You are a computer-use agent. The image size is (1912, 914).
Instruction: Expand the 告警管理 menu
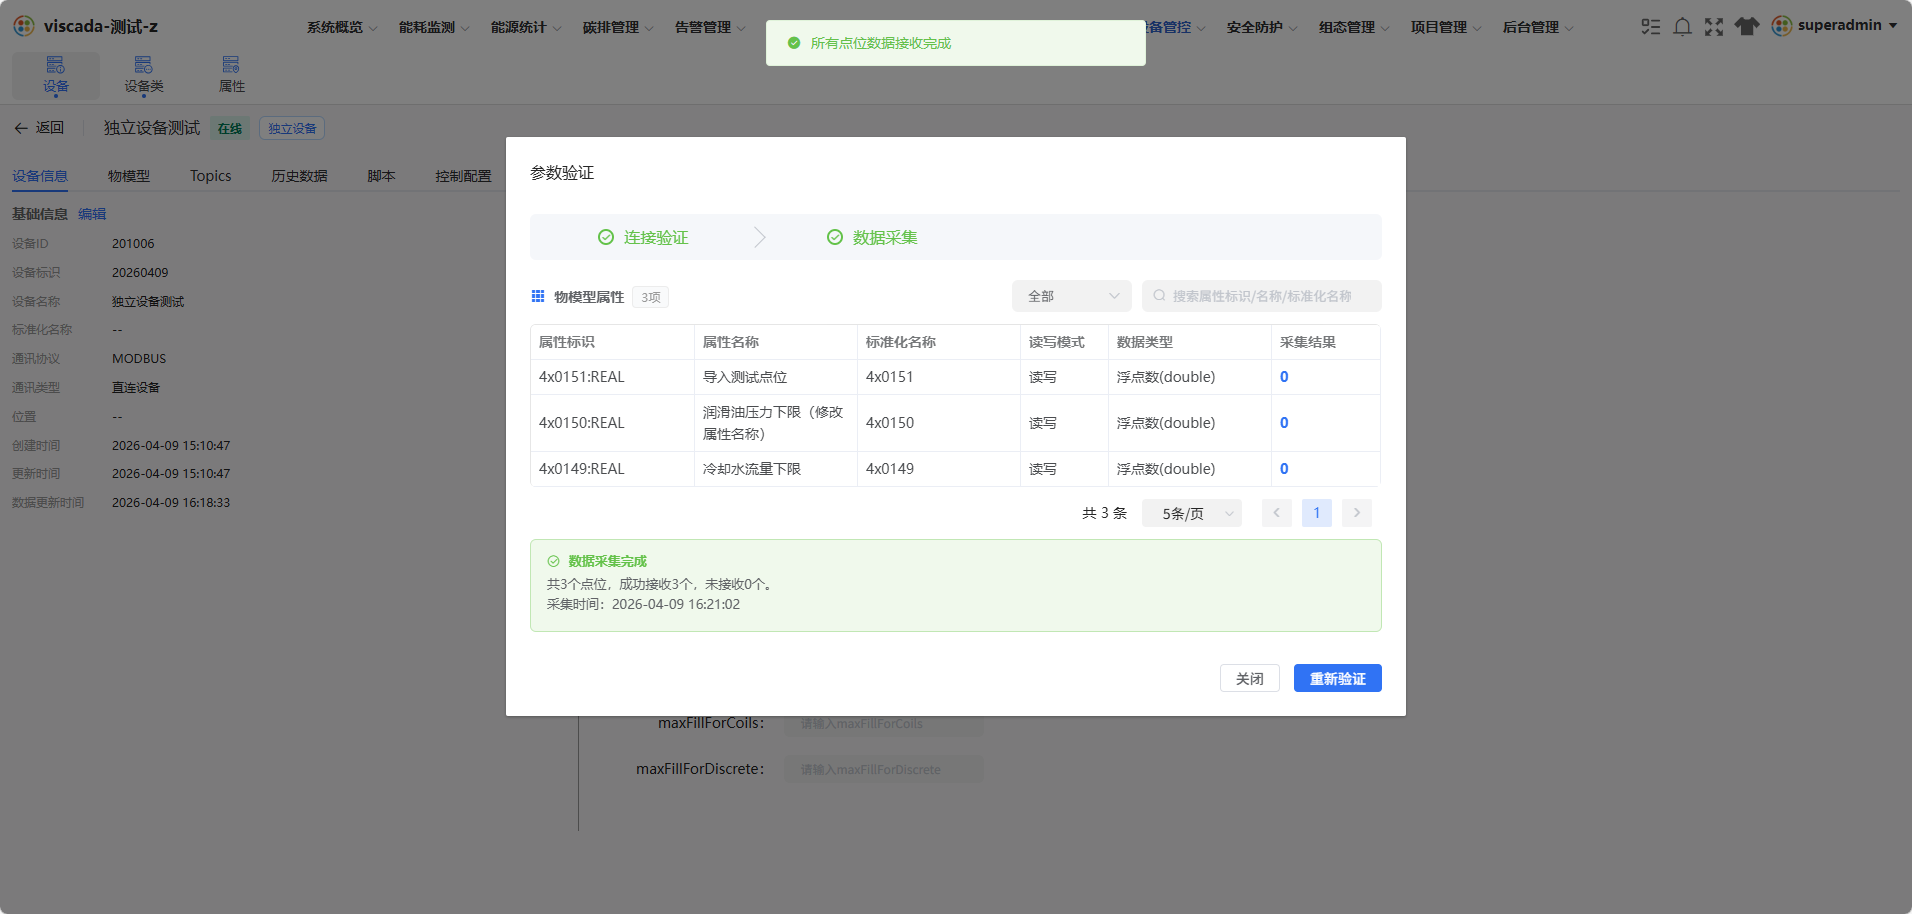710,28
